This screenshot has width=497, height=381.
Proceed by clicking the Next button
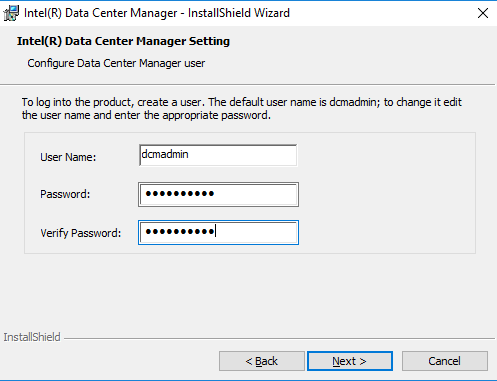pyautogui.click(x=350, y=361)
